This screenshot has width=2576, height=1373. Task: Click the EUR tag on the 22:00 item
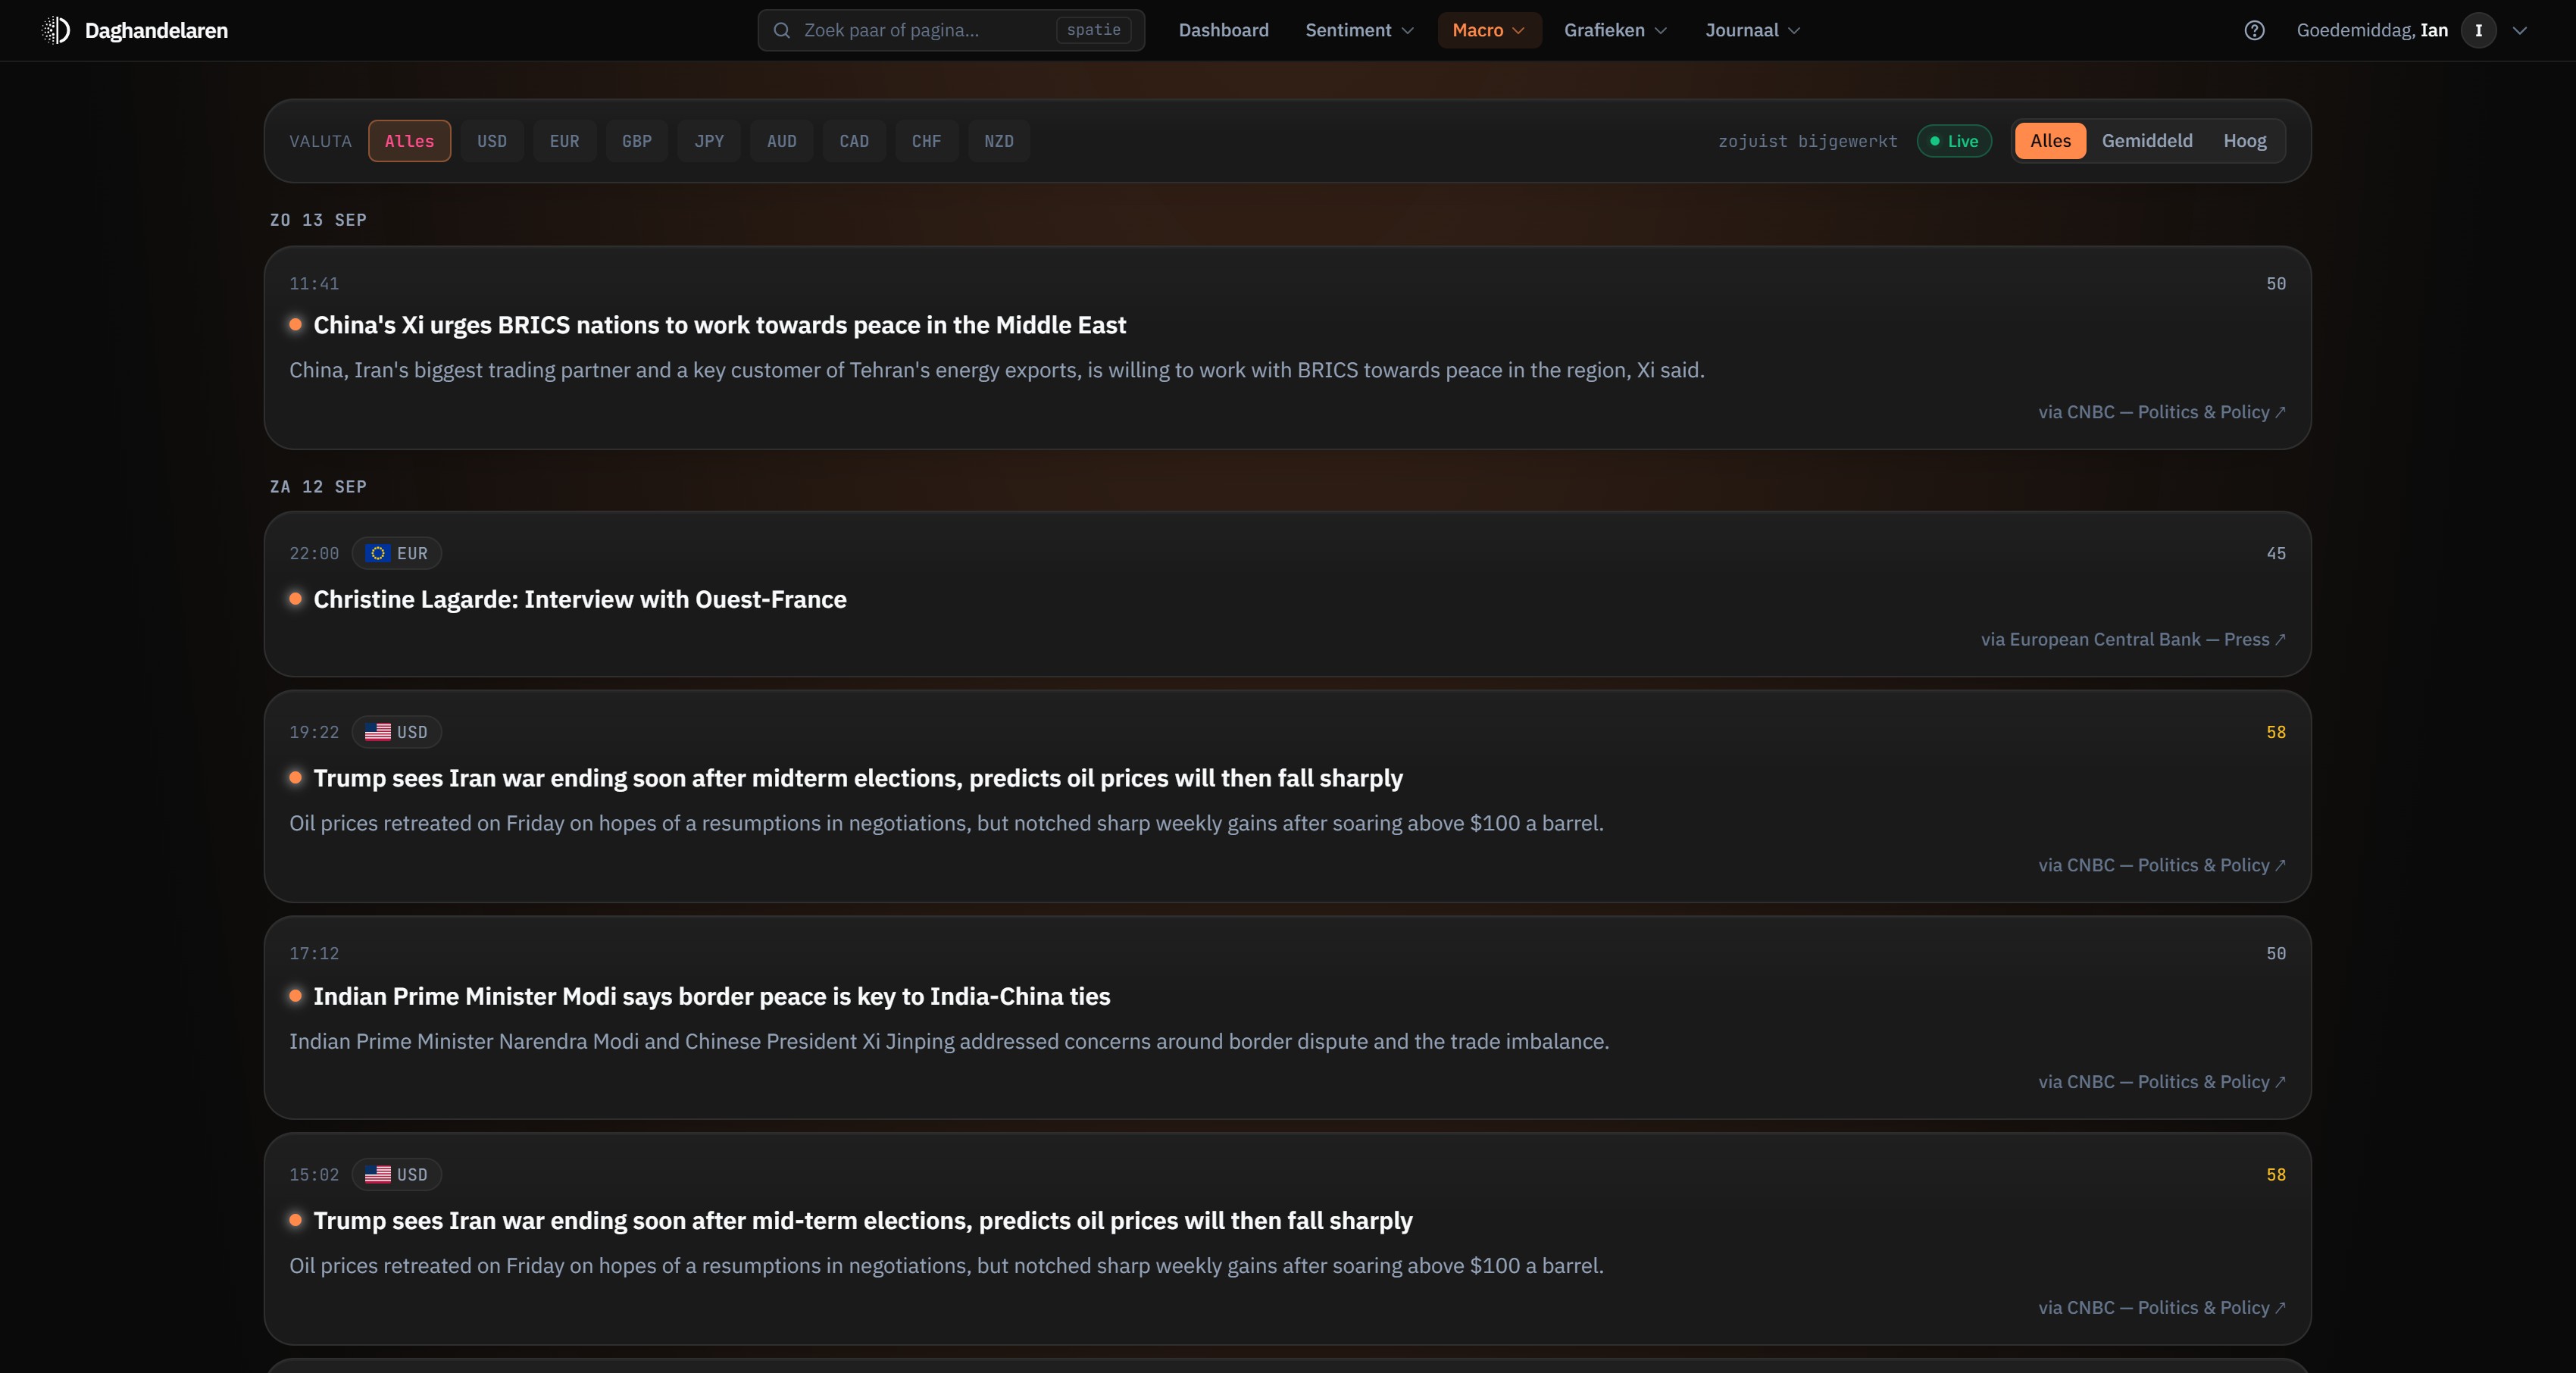397,553
